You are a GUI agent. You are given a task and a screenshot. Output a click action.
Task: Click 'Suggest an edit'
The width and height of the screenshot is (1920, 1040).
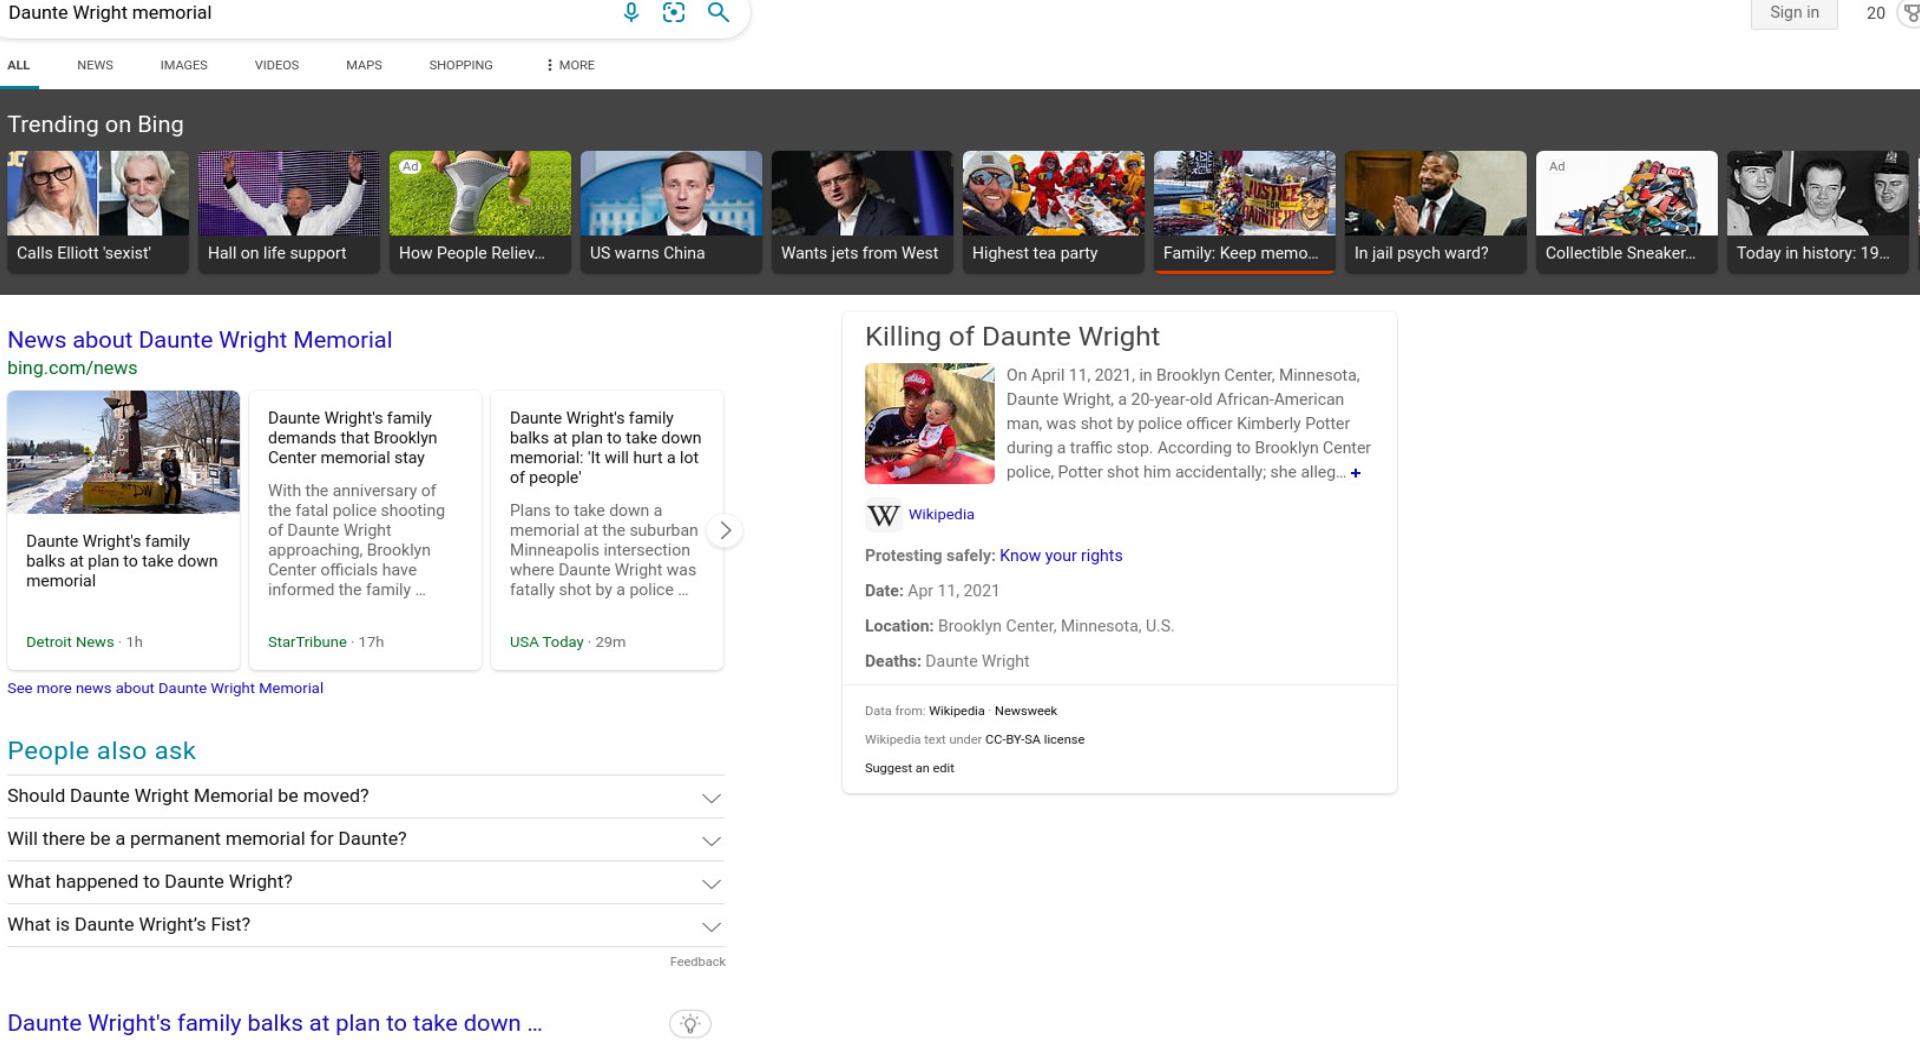point(909,768)
